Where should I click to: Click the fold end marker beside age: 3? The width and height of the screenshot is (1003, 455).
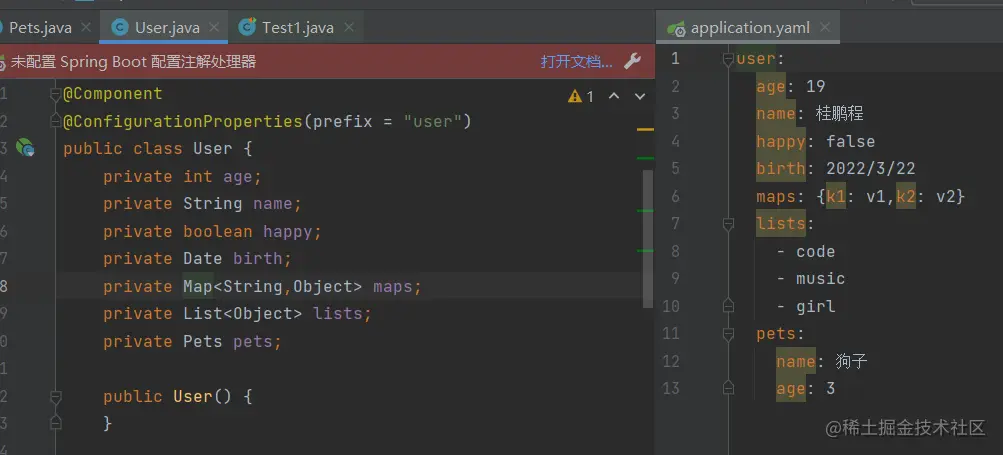tap(728, 388)
